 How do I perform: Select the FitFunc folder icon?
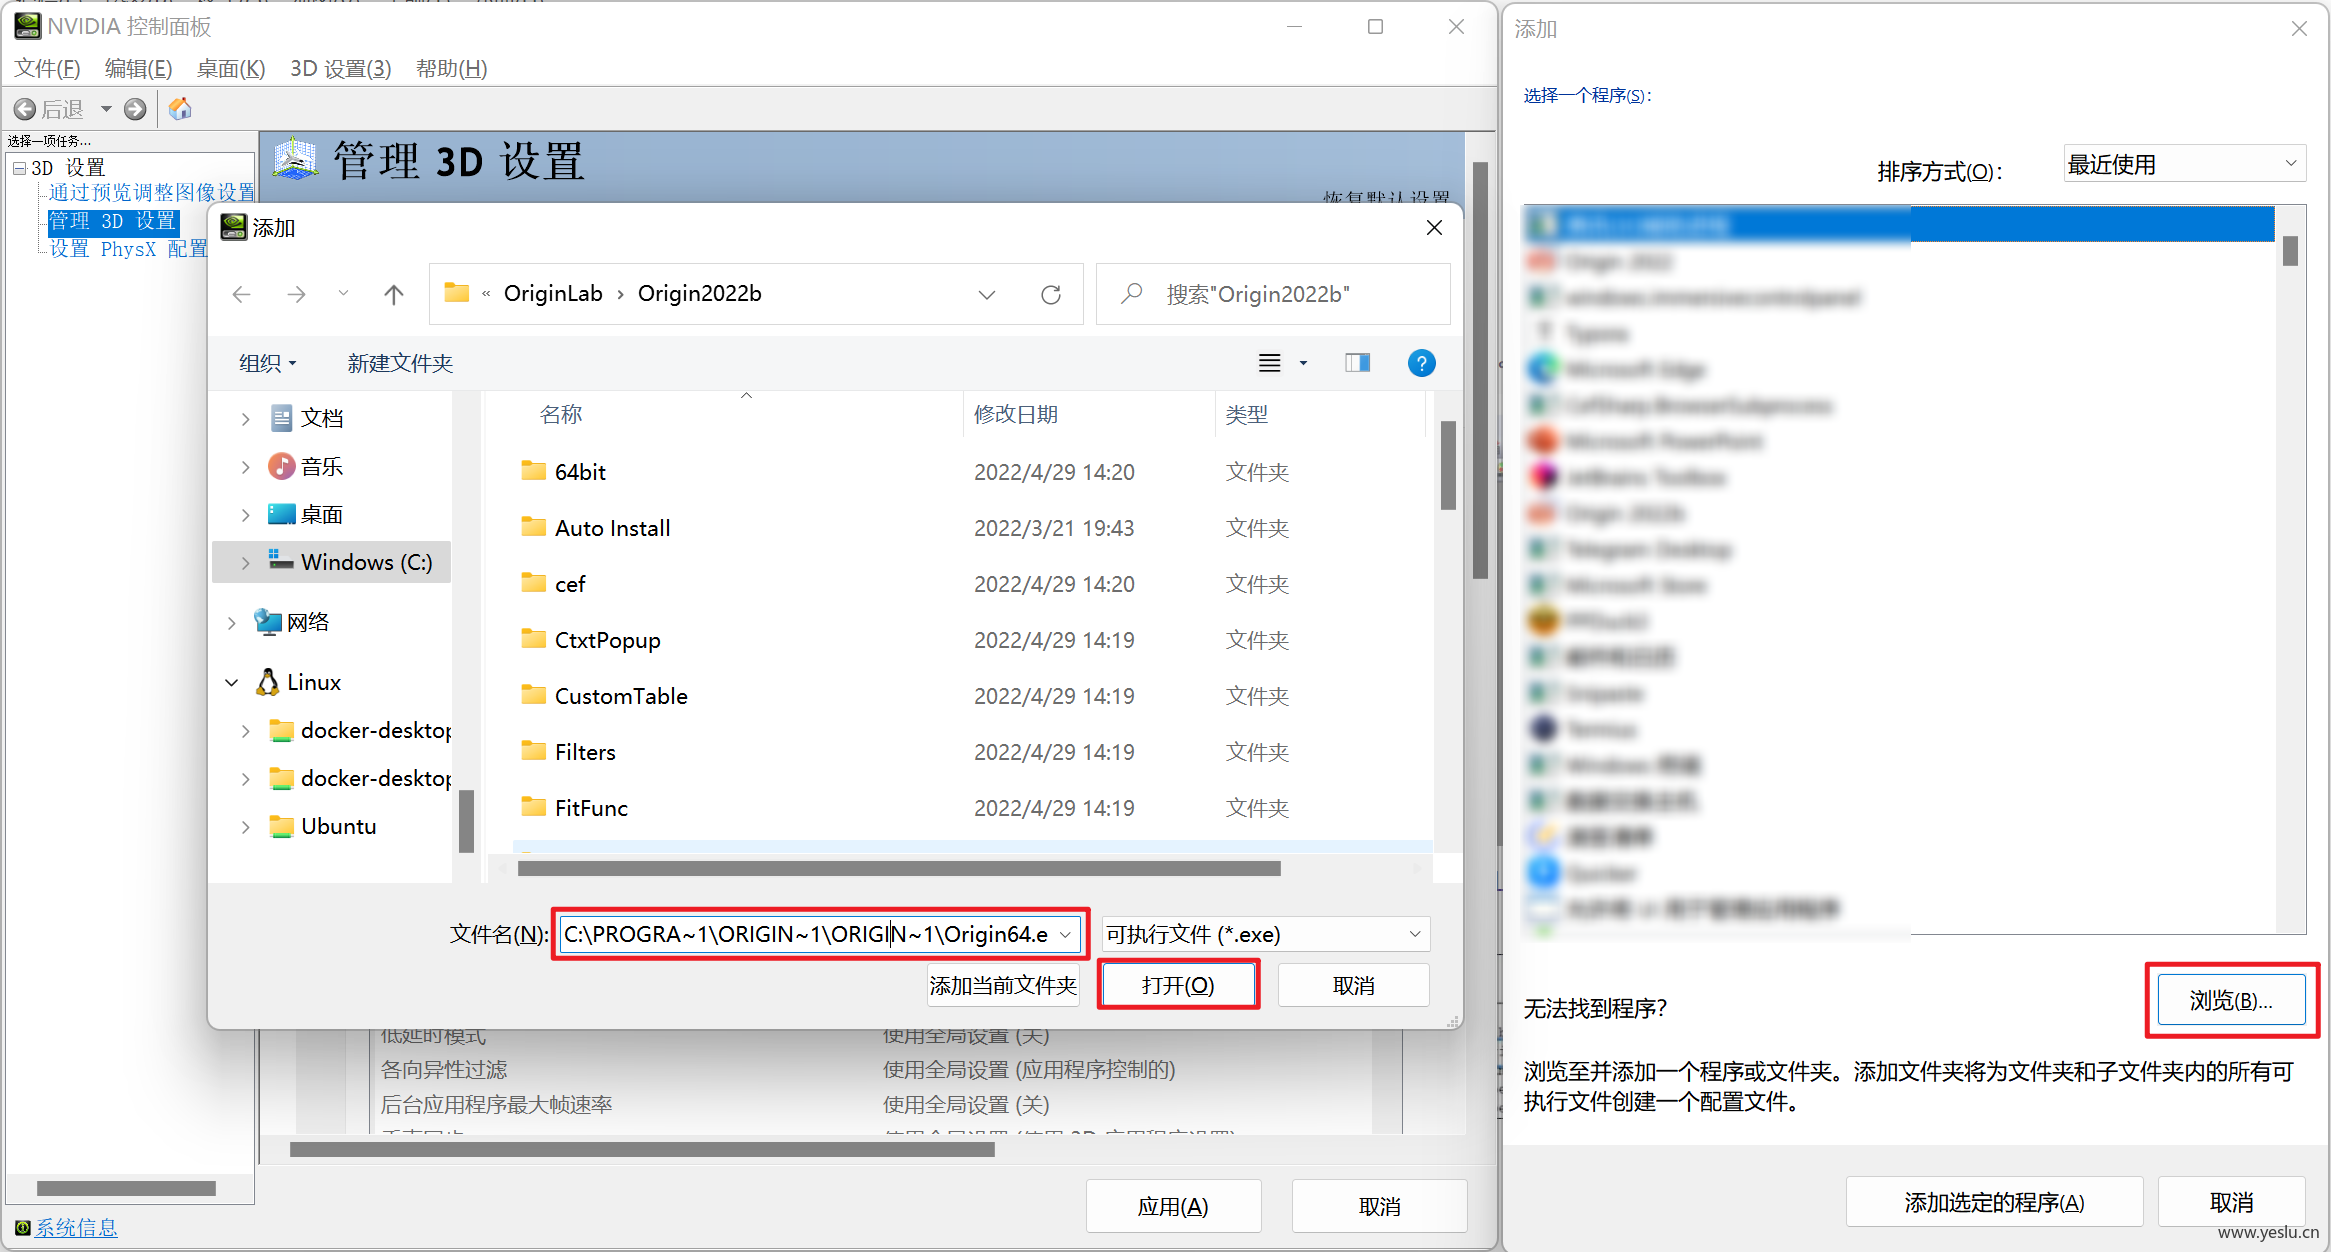[x=534, y=807]
